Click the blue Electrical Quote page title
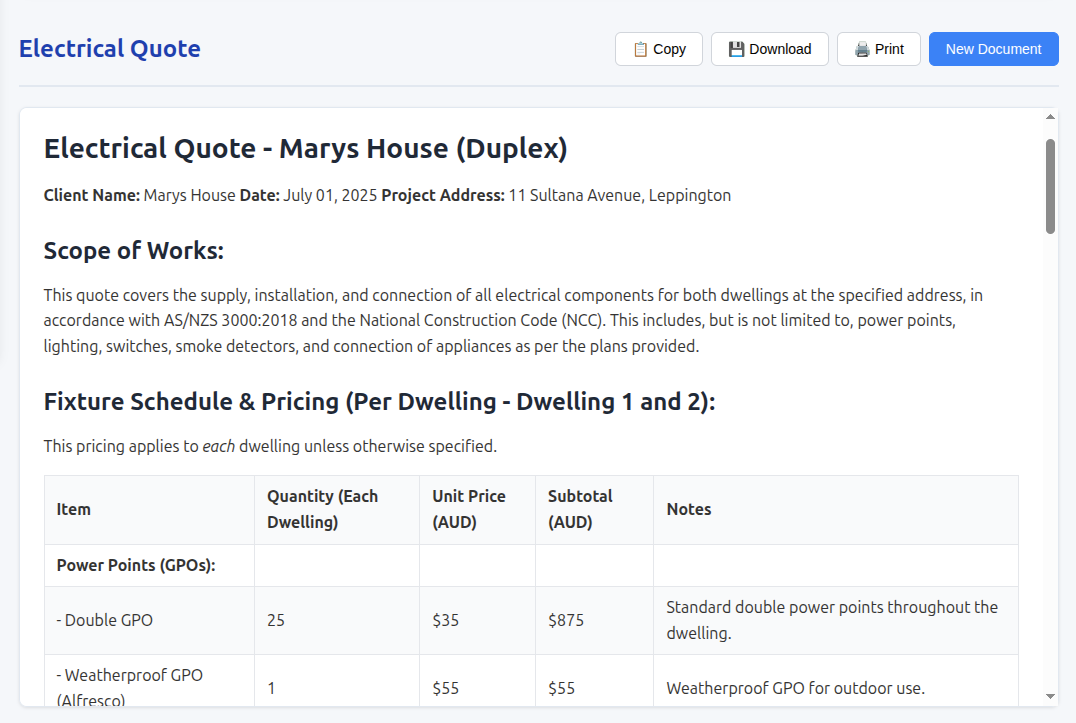1076x723 pixels. click(110, 48)
